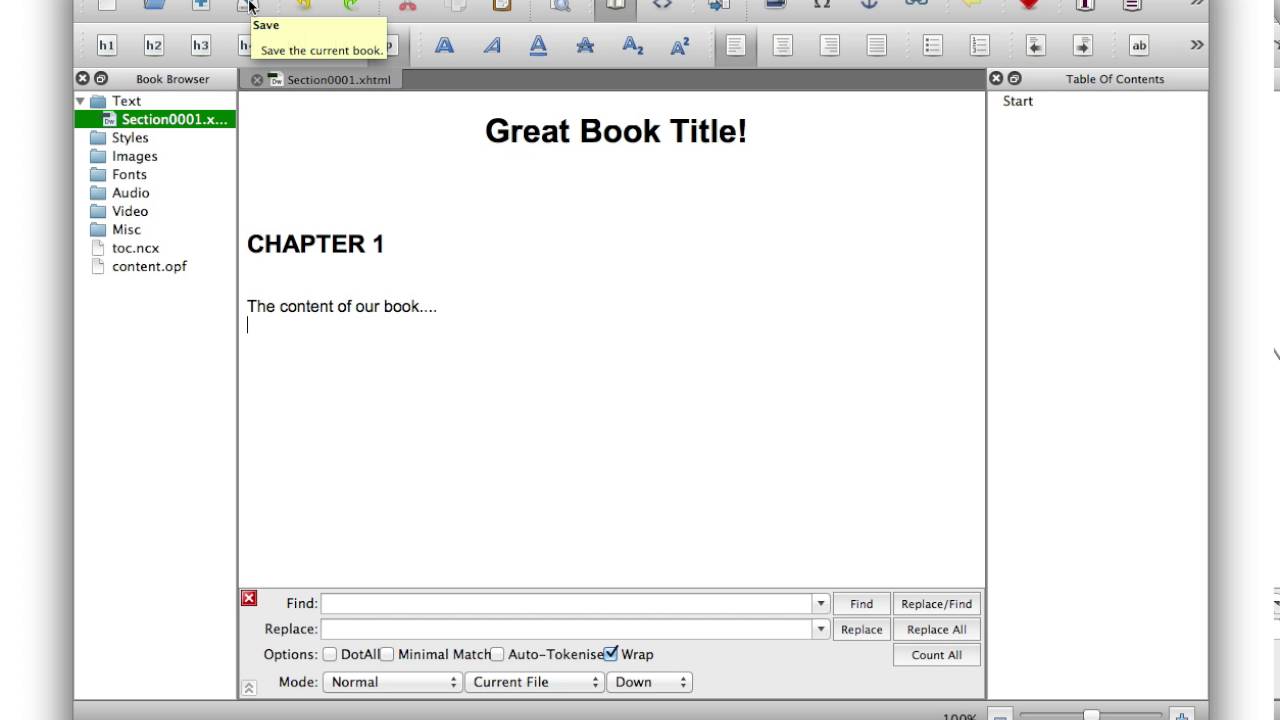Enable the DotAll checkbox
The width and height of the screenshot is (1280, 720).
(329, 654)
